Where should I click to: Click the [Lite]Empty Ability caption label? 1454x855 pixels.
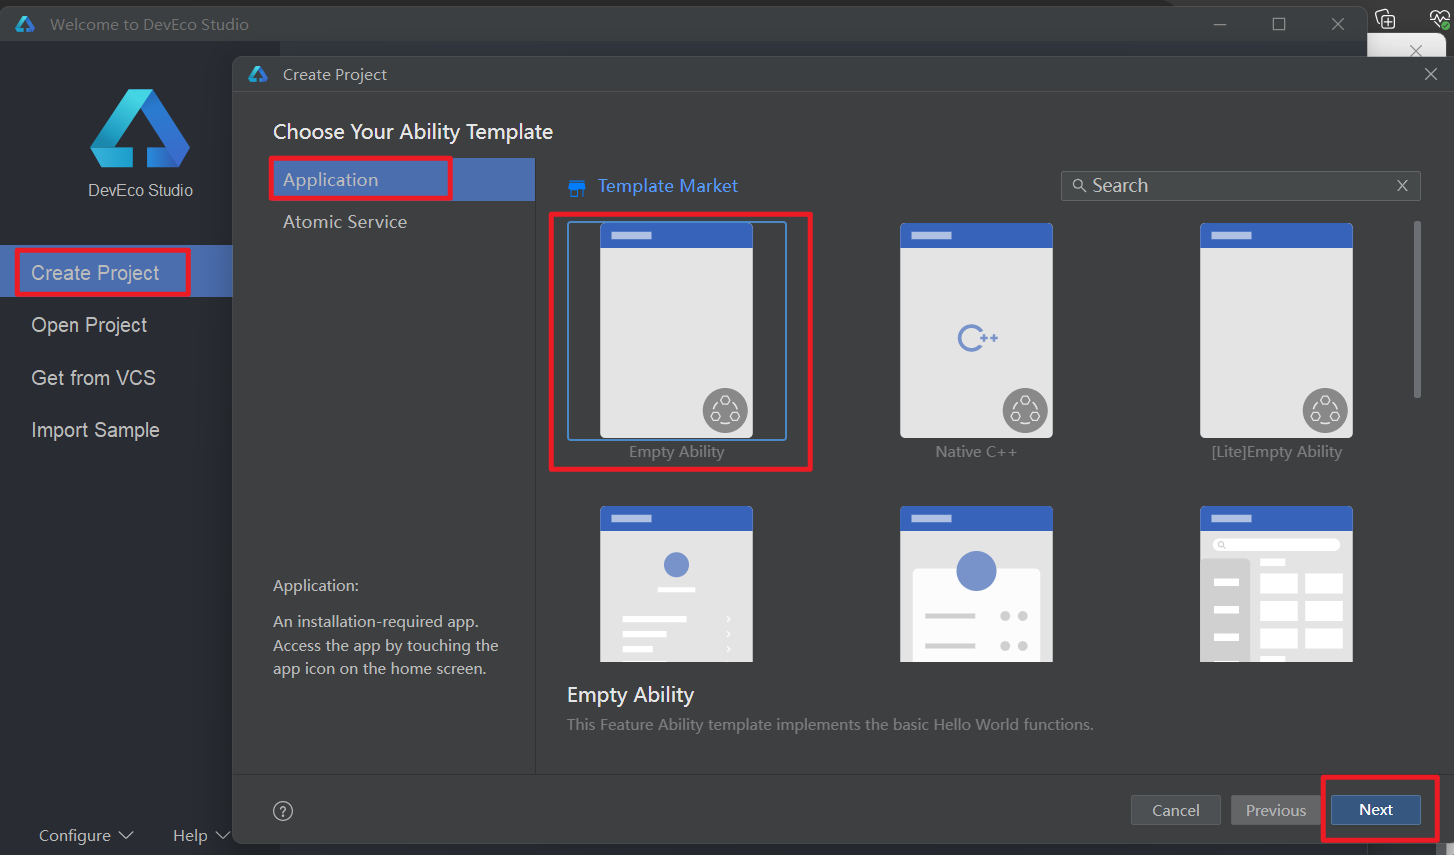point(1276,452)
